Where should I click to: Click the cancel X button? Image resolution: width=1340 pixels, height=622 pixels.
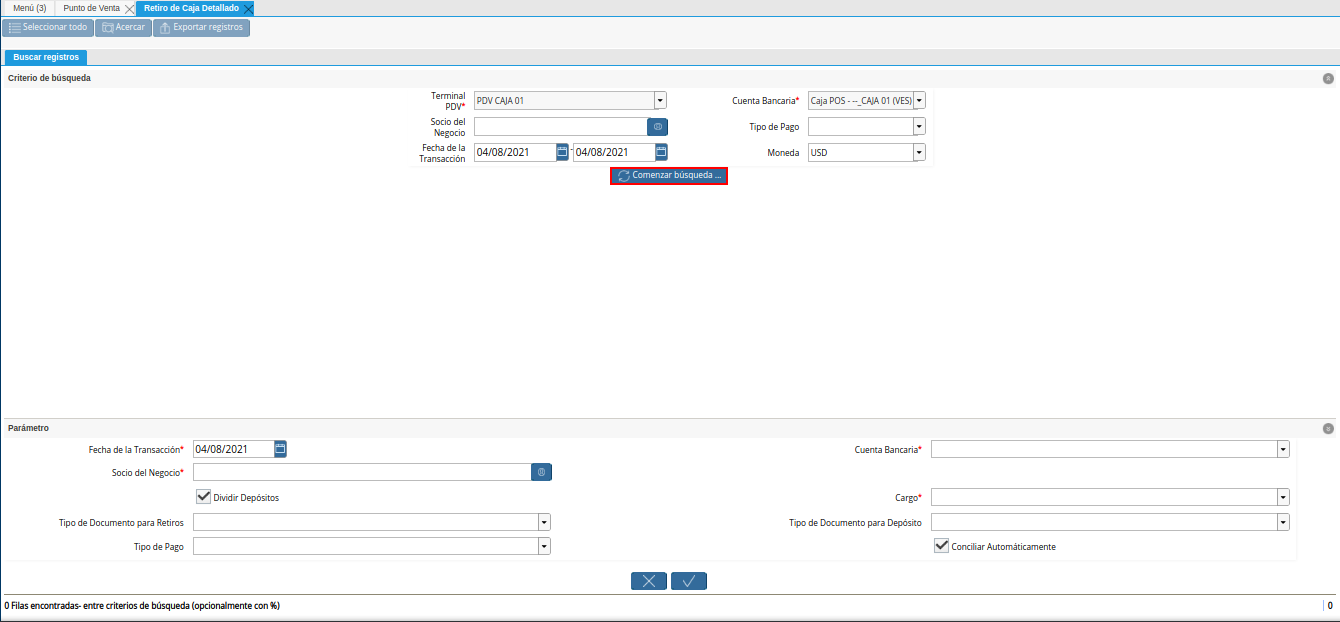coord(649,581)
